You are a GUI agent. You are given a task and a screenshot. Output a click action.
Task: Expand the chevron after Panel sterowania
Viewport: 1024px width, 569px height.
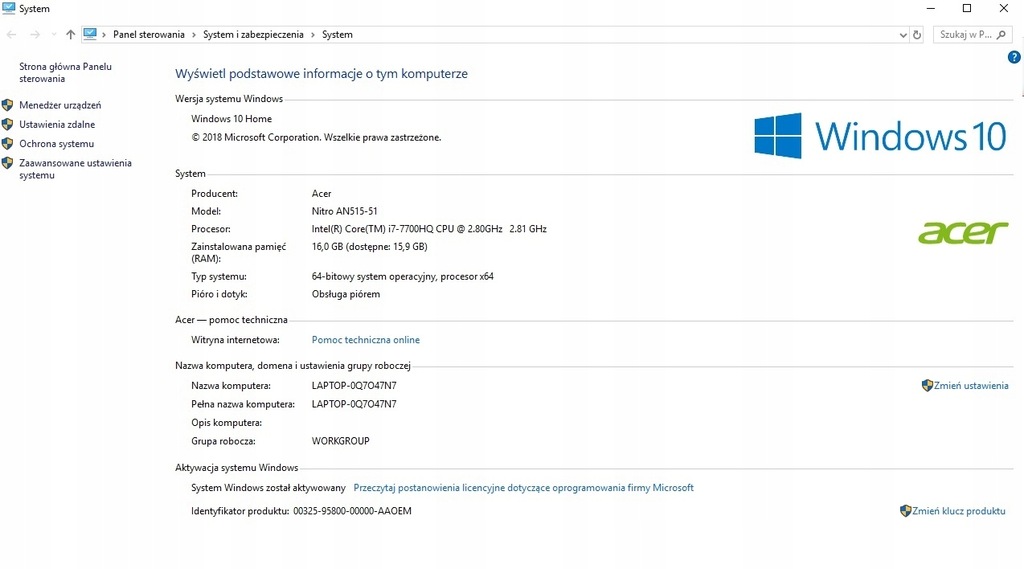point(194,35)
